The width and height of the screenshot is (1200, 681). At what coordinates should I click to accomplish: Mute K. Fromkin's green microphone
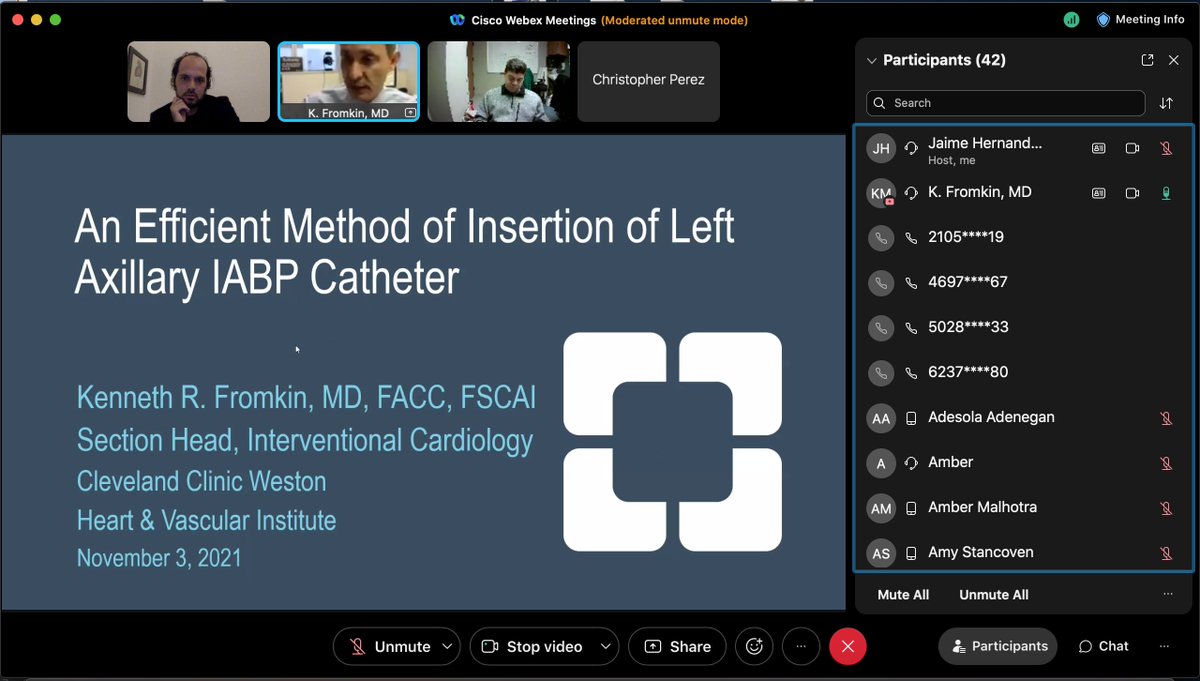[1166, 193]
